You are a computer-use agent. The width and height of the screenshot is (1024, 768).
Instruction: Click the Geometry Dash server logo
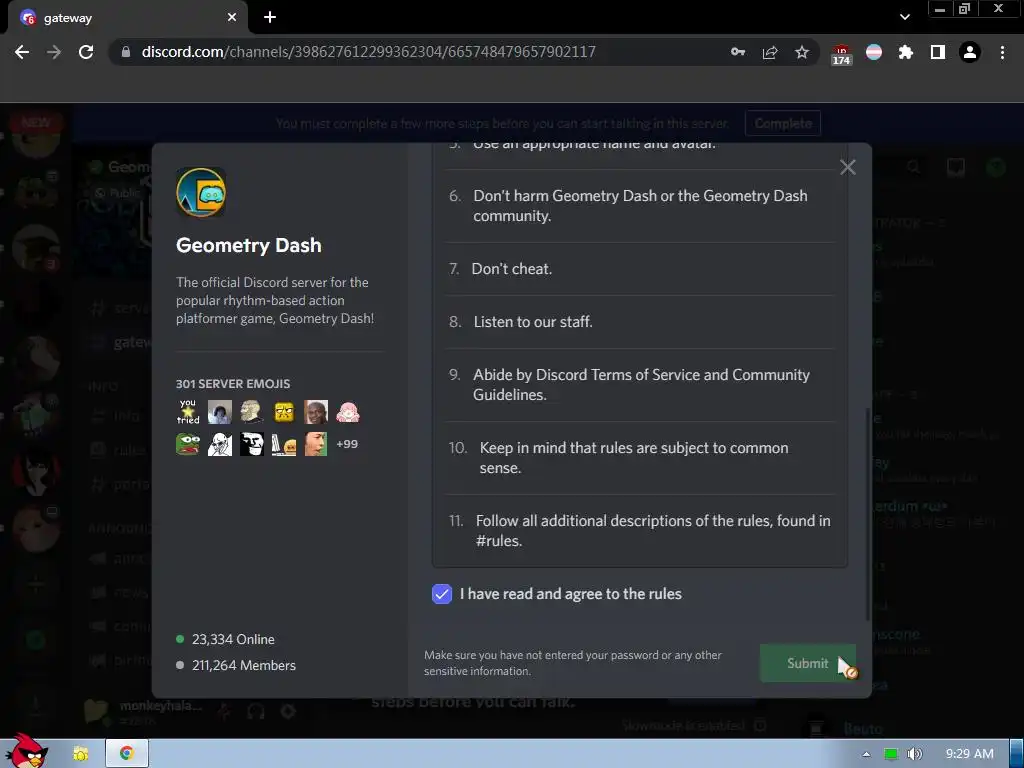(x=201, y=193)
